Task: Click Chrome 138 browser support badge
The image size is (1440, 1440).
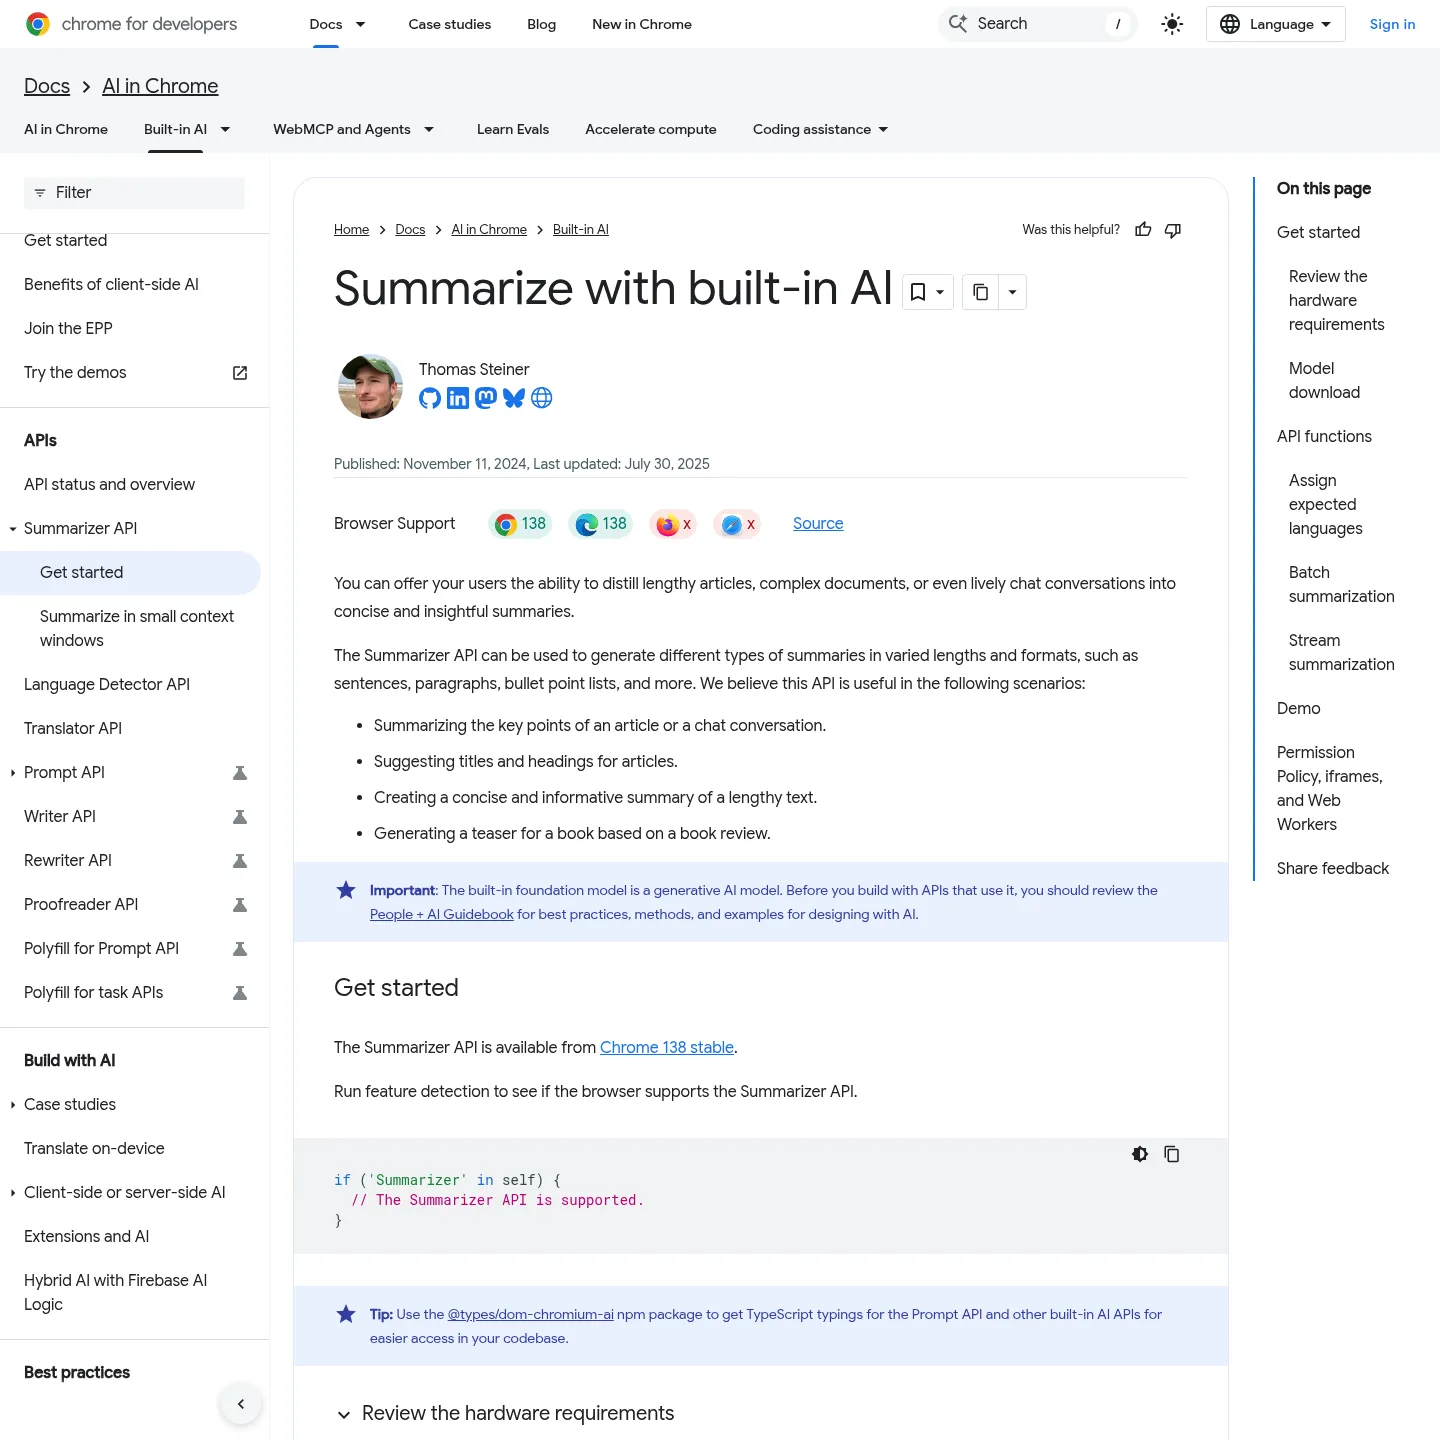Action: (x=520, y=524)
